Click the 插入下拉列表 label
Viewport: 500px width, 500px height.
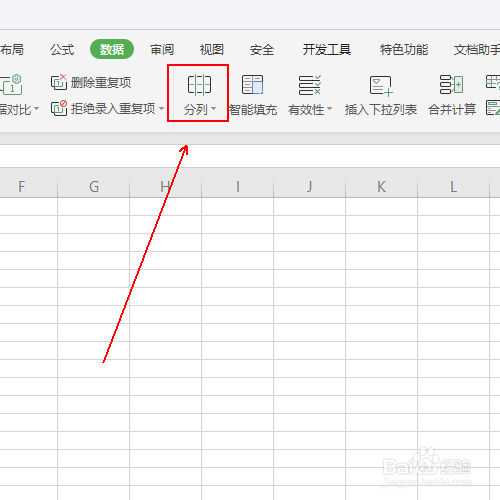coord(381,109)
